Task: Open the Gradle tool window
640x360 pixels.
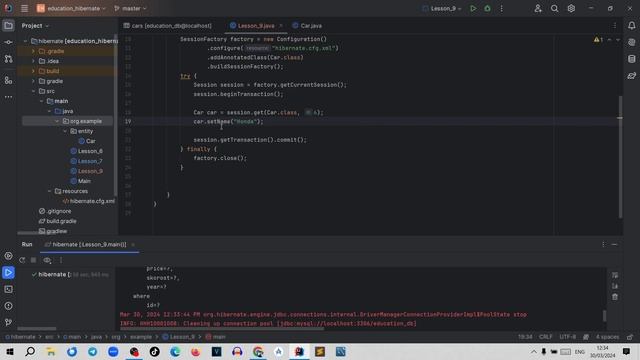Action: coord(631,76)
